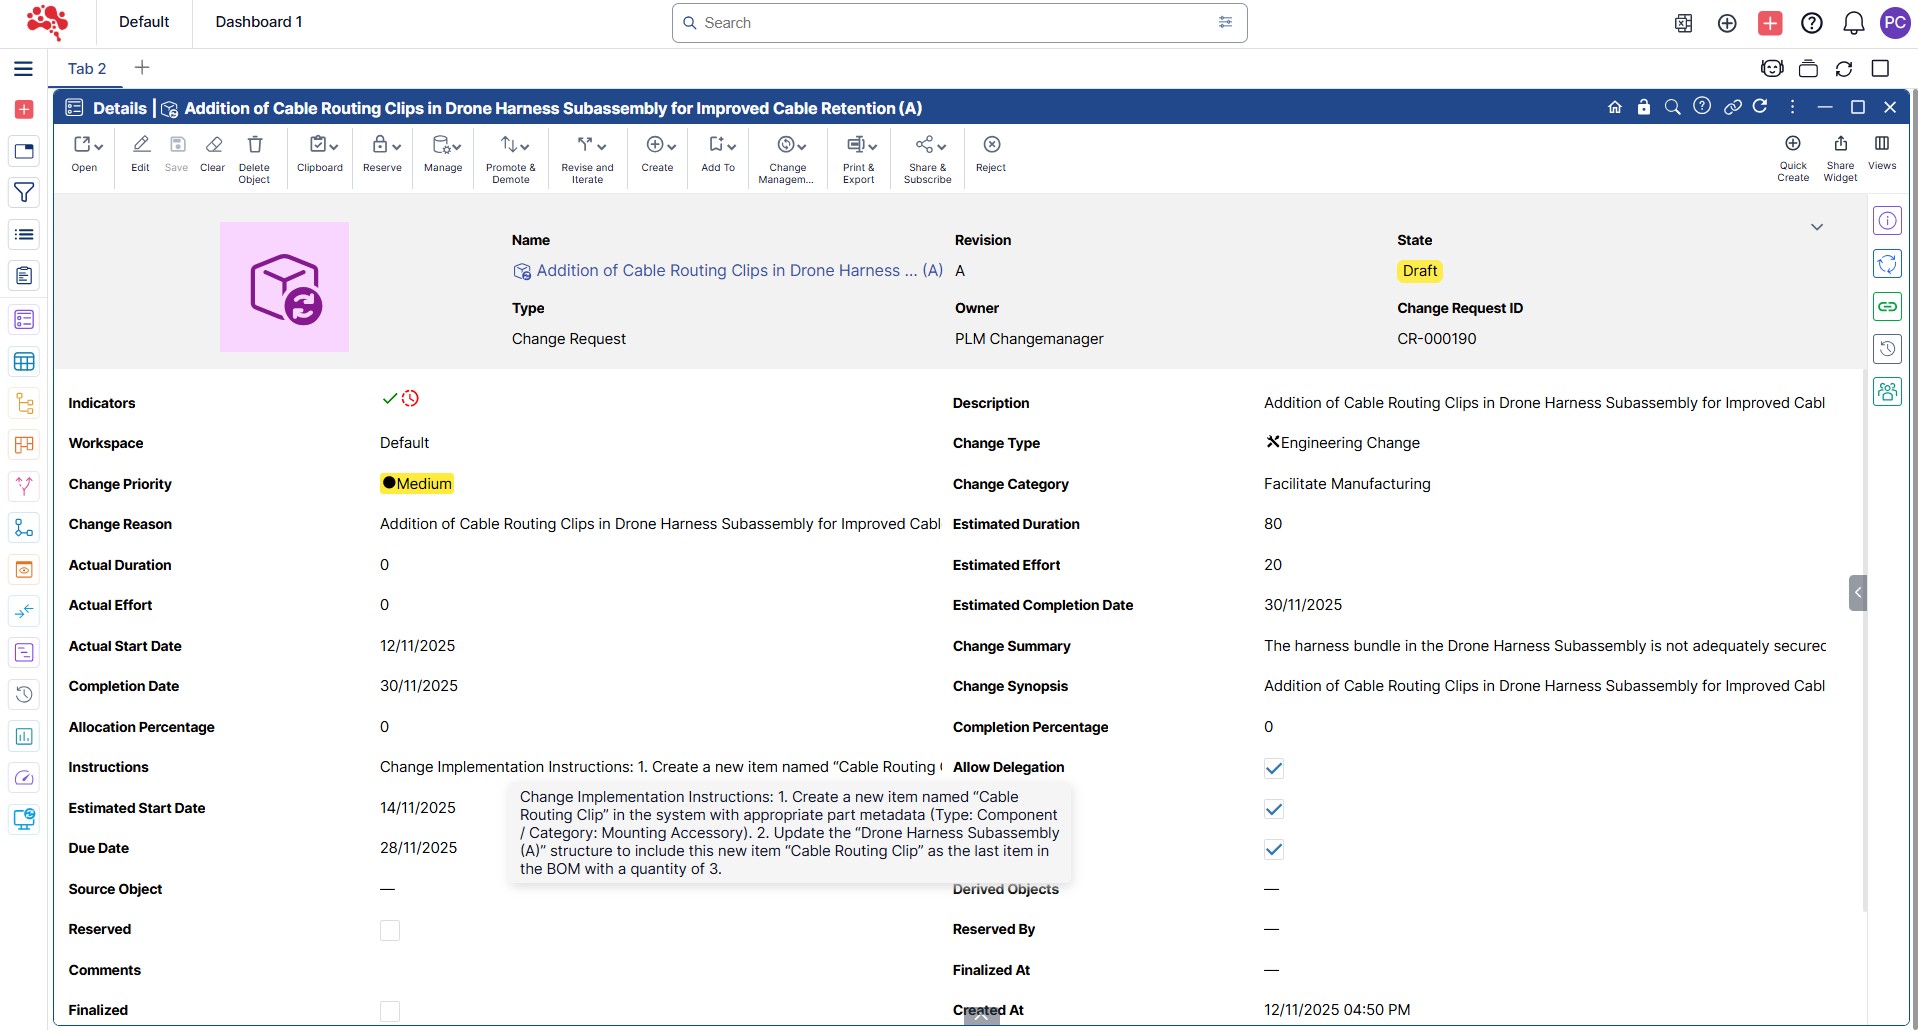Open the history panel icon on right sidebar

(1887, 349)
